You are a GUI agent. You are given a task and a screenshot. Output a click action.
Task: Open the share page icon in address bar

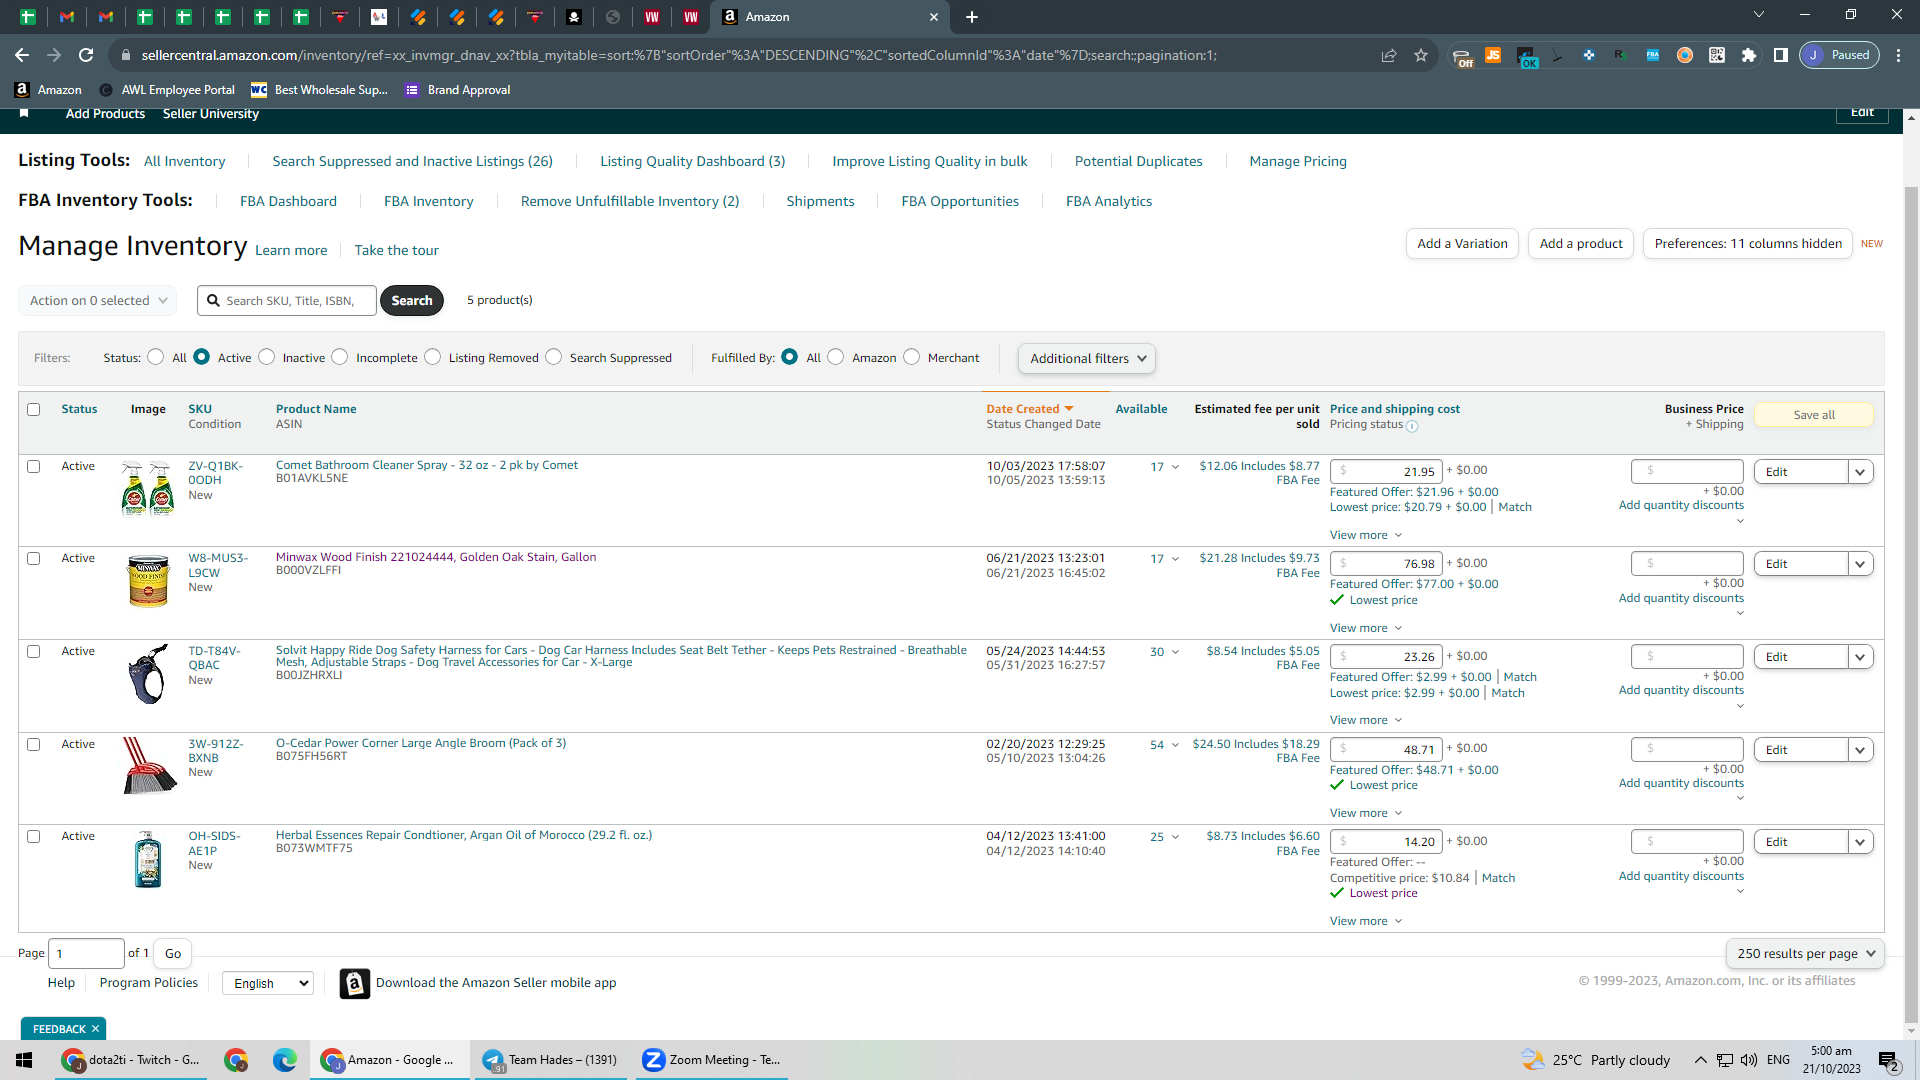tap(1389, 55)
